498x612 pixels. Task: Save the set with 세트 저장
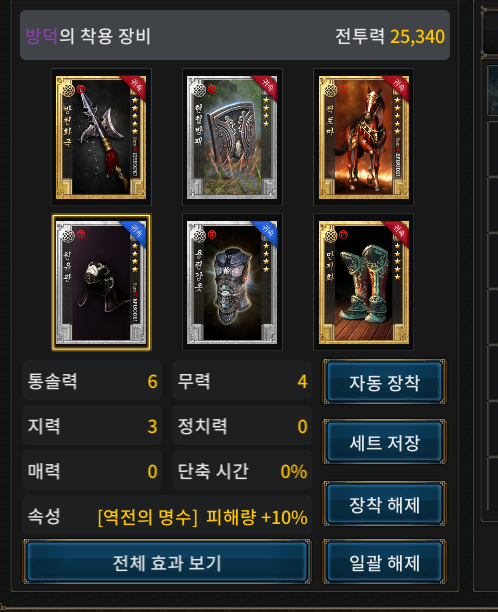(384, 442)
